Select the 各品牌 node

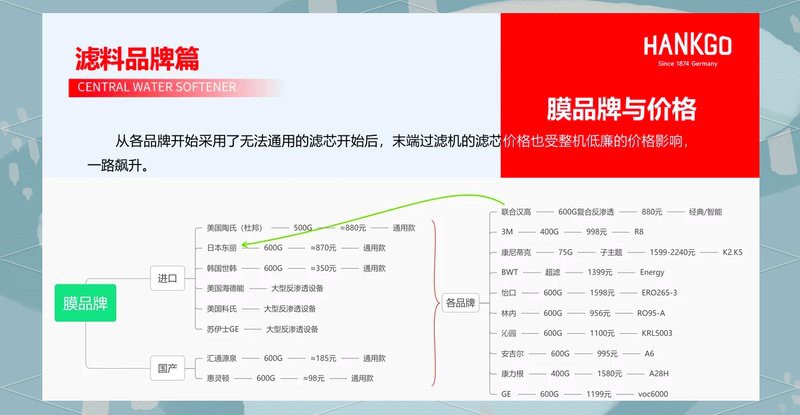click(x=460, y=303)
